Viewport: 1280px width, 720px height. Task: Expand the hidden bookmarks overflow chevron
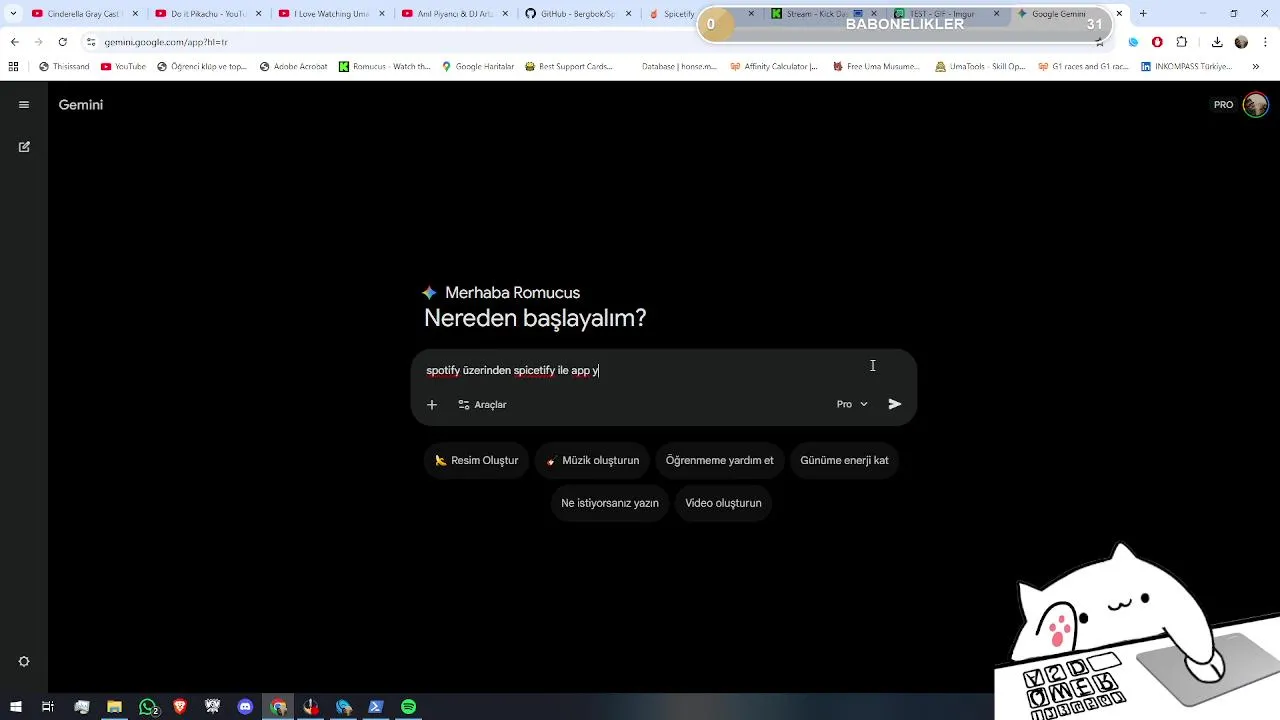point(1256,67)
